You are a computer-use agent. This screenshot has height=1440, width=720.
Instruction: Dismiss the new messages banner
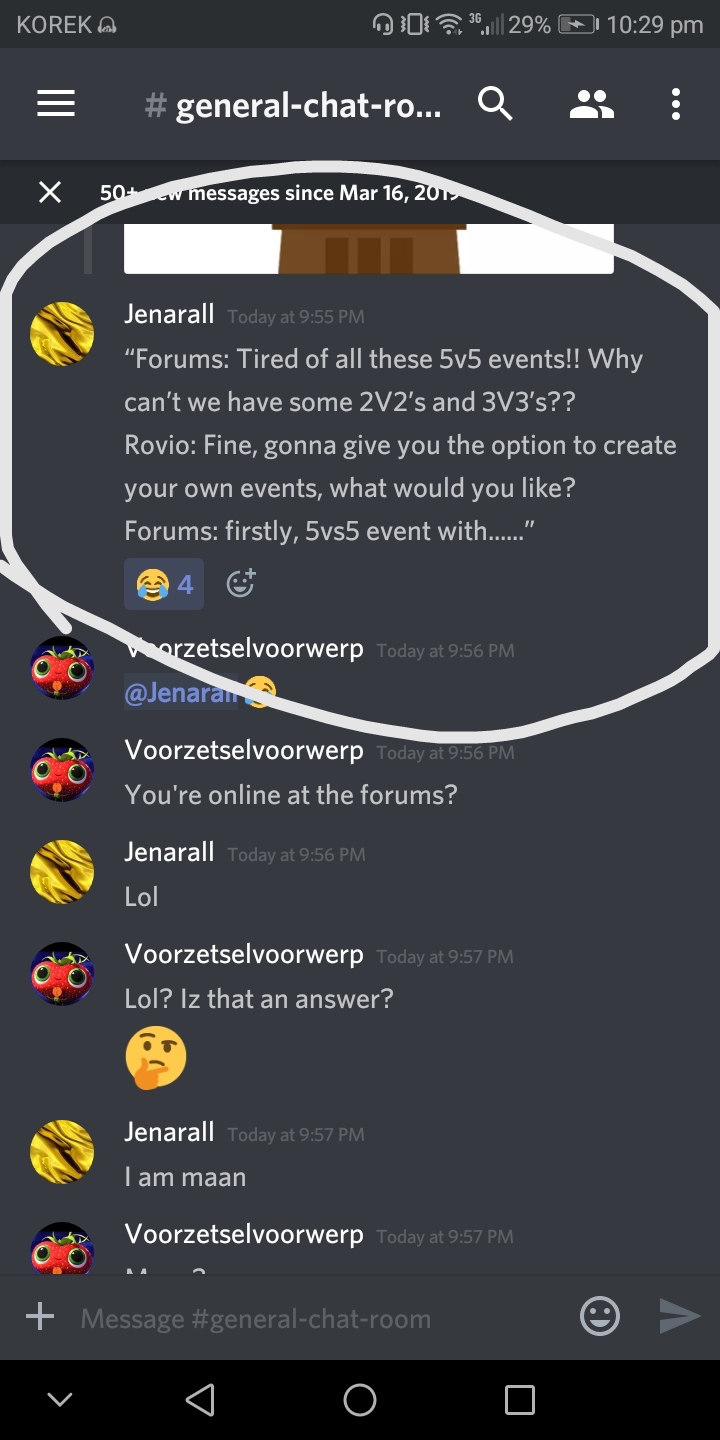click(49, 192)
